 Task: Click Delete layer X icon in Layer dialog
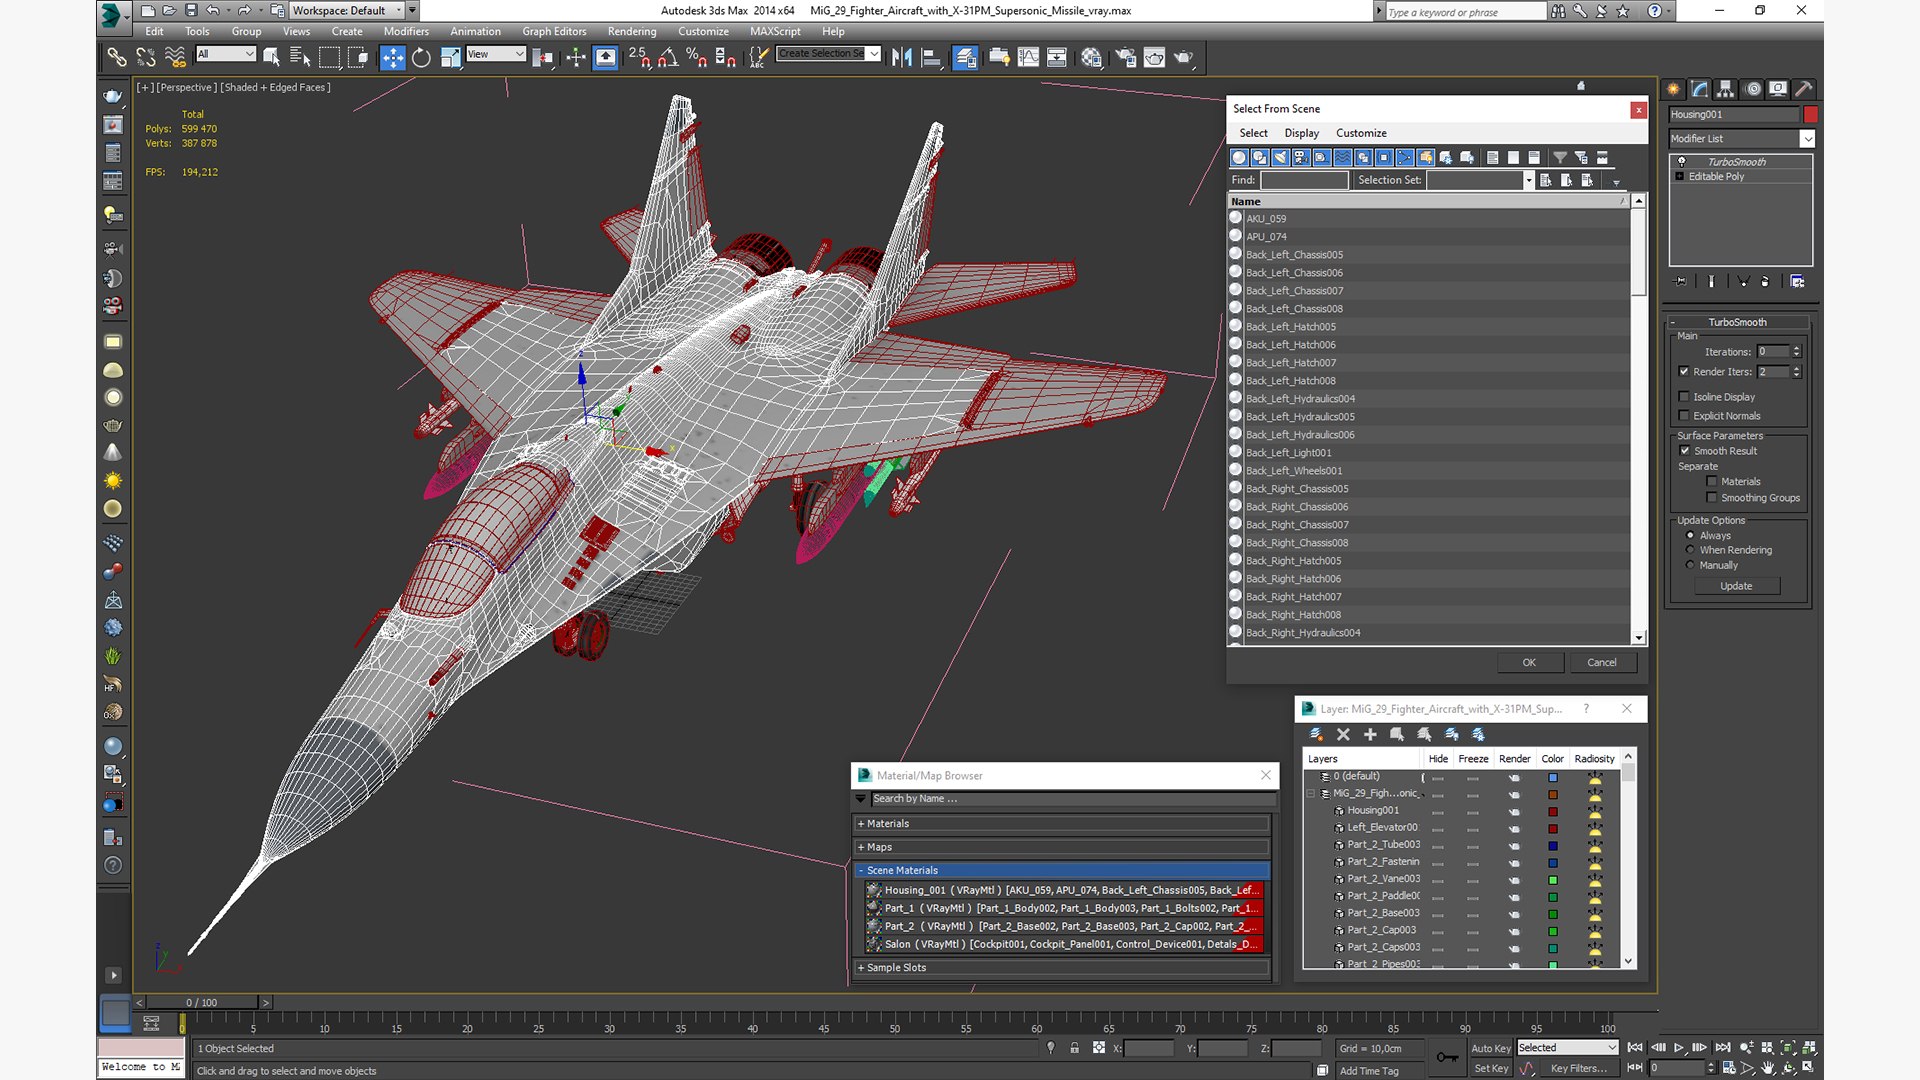[x=1343, y=734]
